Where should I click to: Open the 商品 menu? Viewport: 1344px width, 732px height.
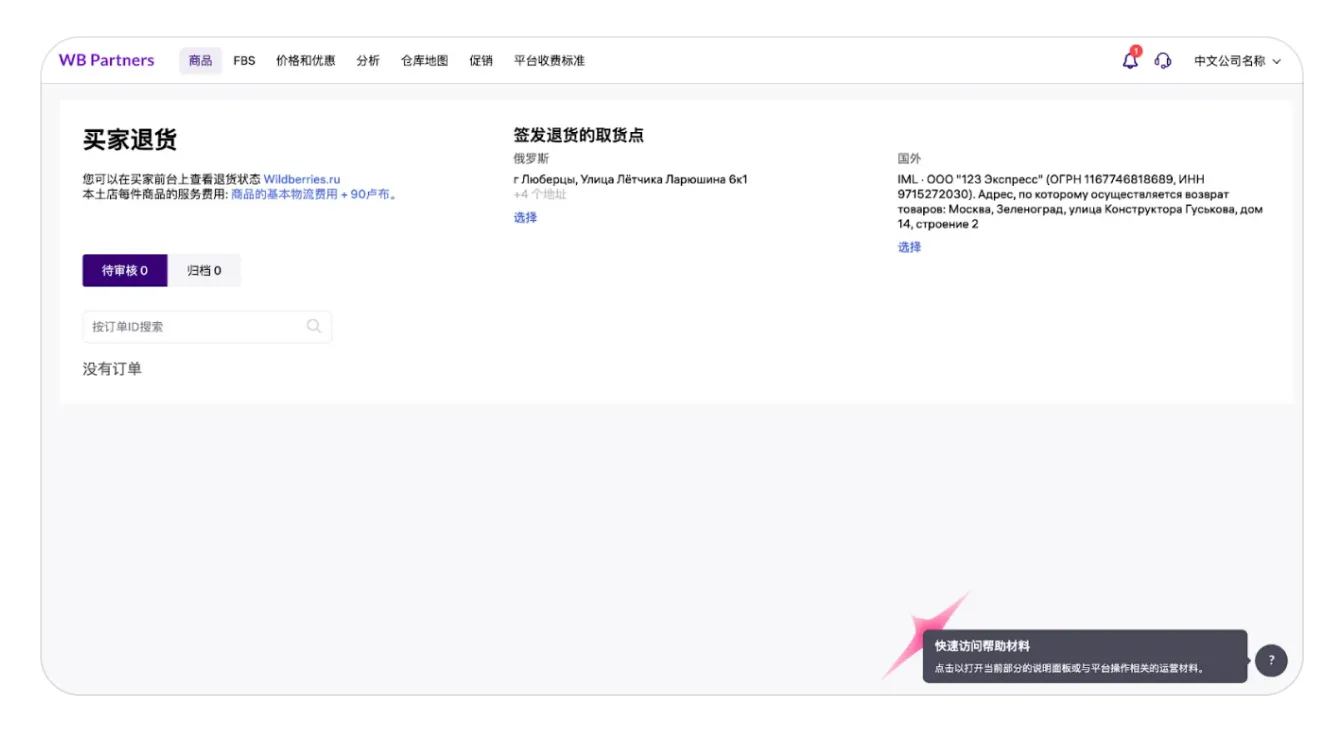coord(200,61)
